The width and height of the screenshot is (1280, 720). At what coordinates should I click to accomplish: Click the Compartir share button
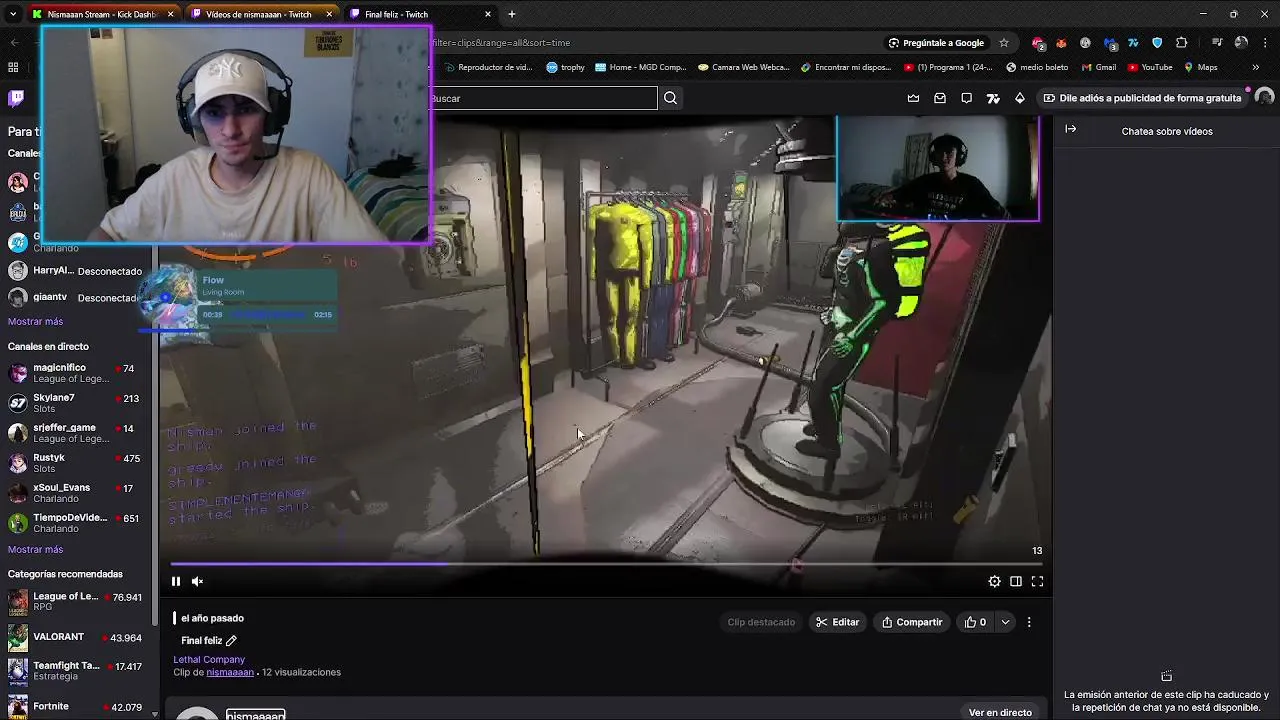click(911, 622)
